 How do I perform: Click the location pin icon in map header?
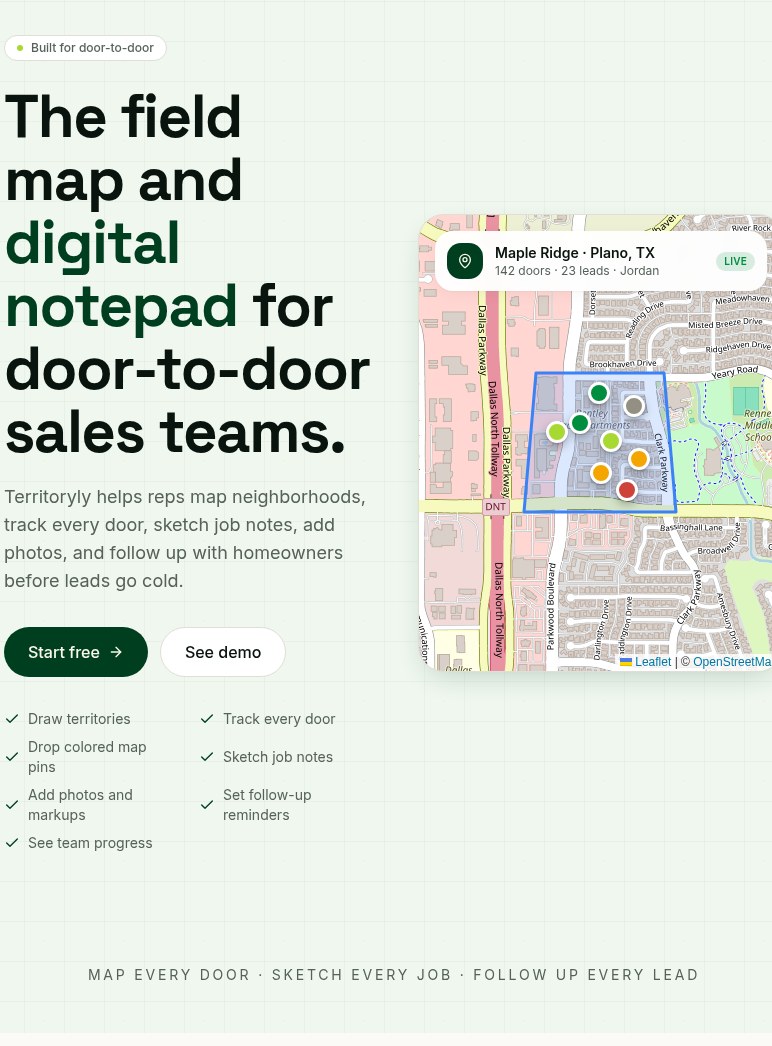coord(464,261)
